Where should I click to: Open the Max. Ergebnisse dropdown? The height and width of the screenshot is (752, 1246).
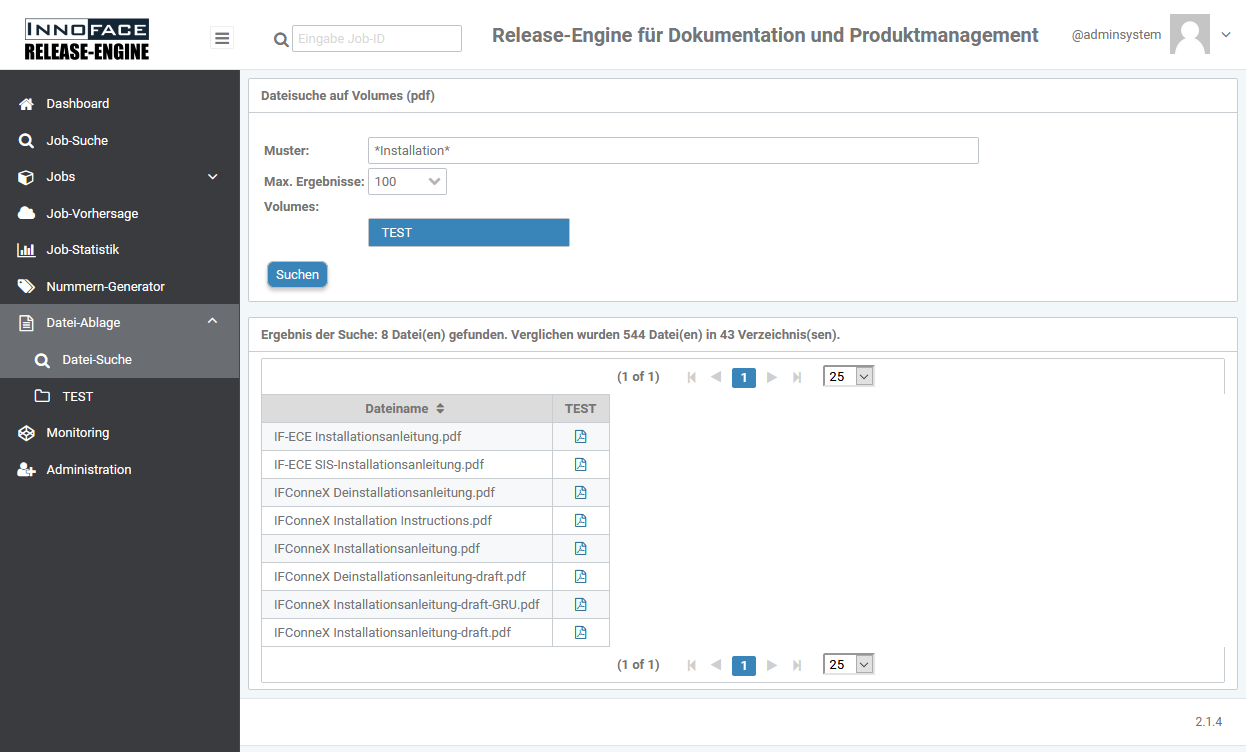pyautogui.click(x=407, y=182)
